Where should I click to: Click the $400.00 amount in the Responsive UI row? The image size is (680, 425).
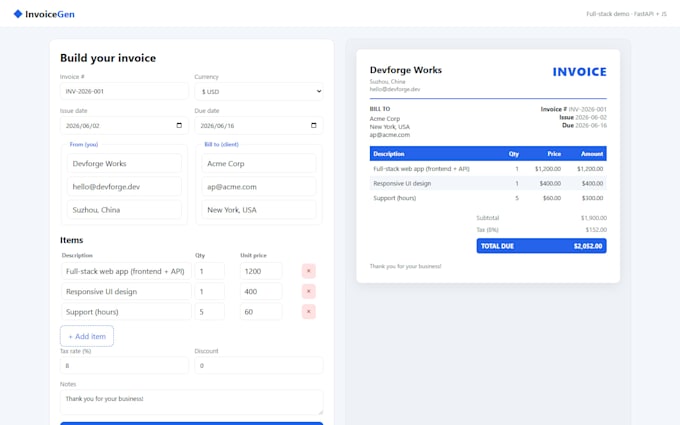click(592, 183)
